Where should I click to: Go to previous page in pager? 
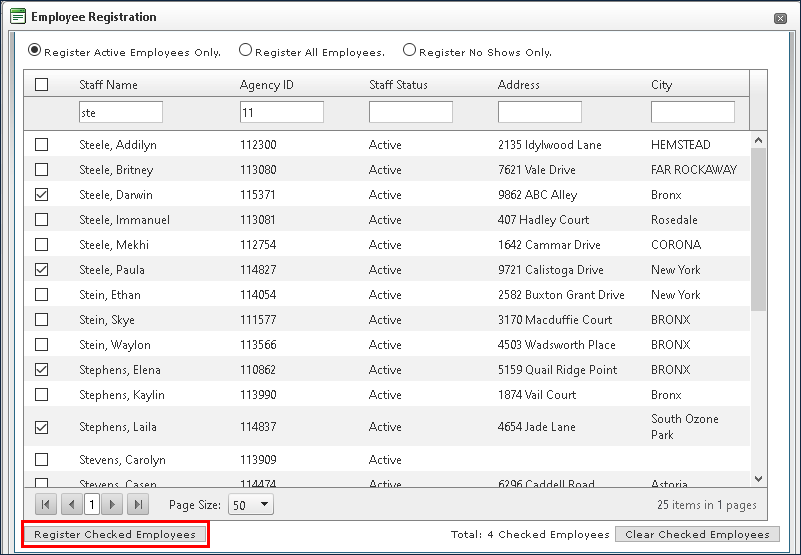[70, 505]
